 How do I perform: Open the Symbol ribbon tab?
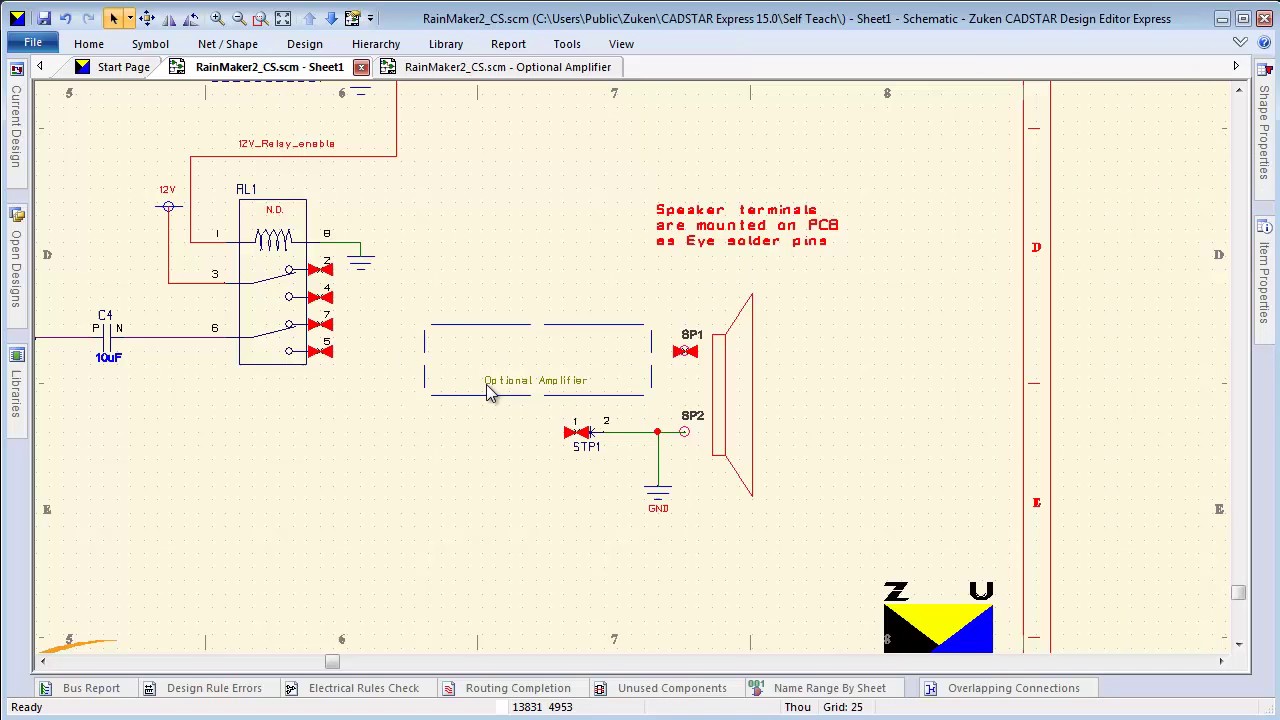(150, 44)
